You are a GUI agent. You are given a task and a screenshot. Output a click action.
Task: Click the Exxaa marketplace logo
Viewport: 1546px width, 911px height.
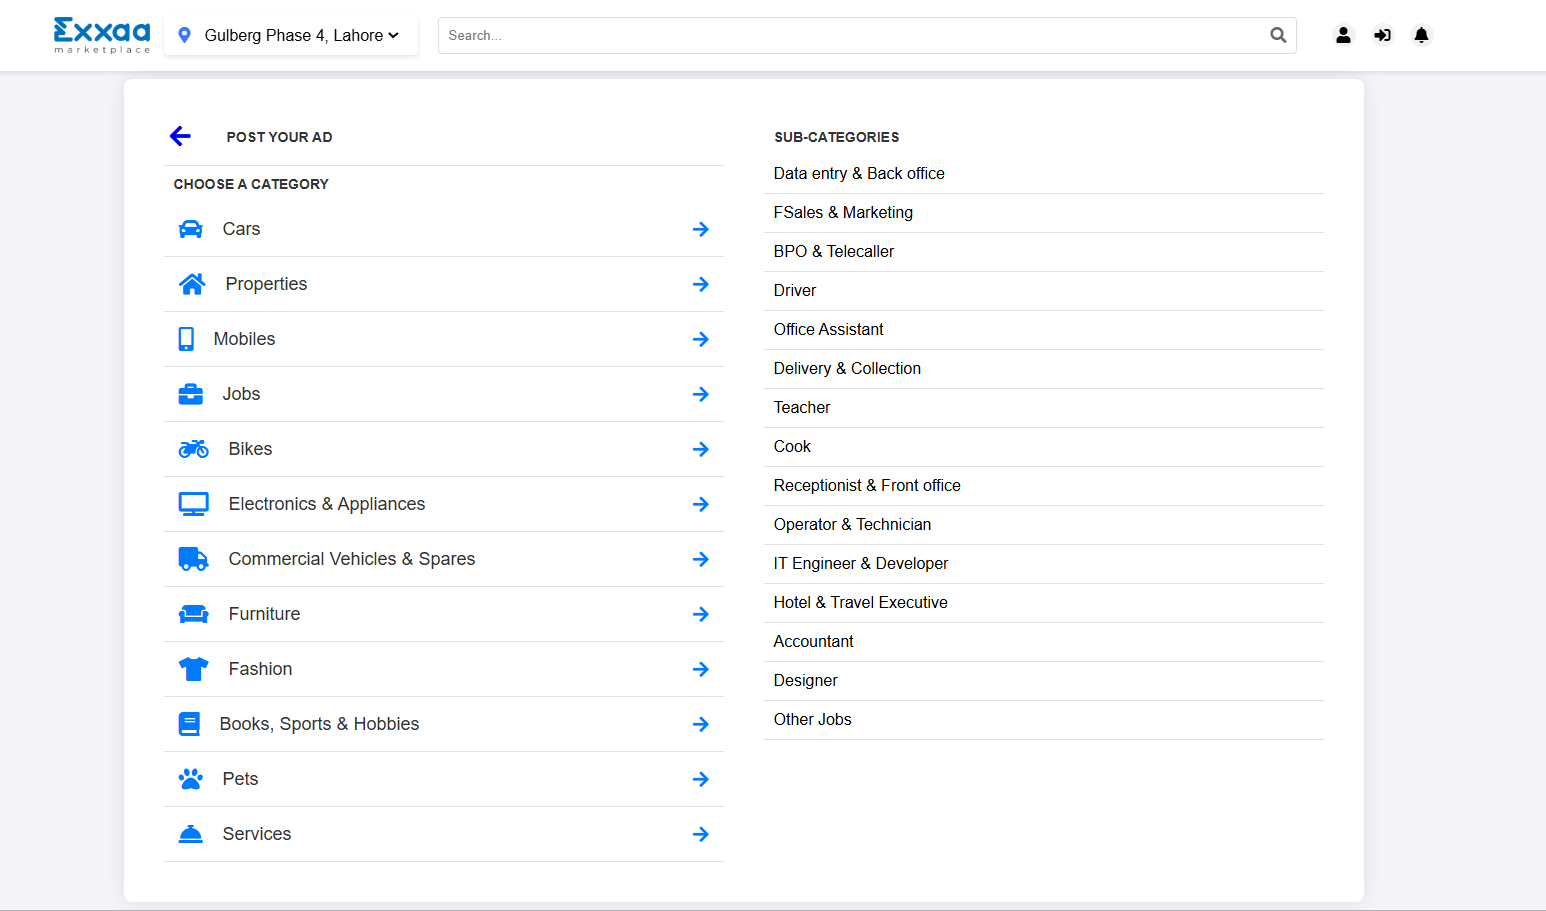pyautogui.click(x=102, y=35)
